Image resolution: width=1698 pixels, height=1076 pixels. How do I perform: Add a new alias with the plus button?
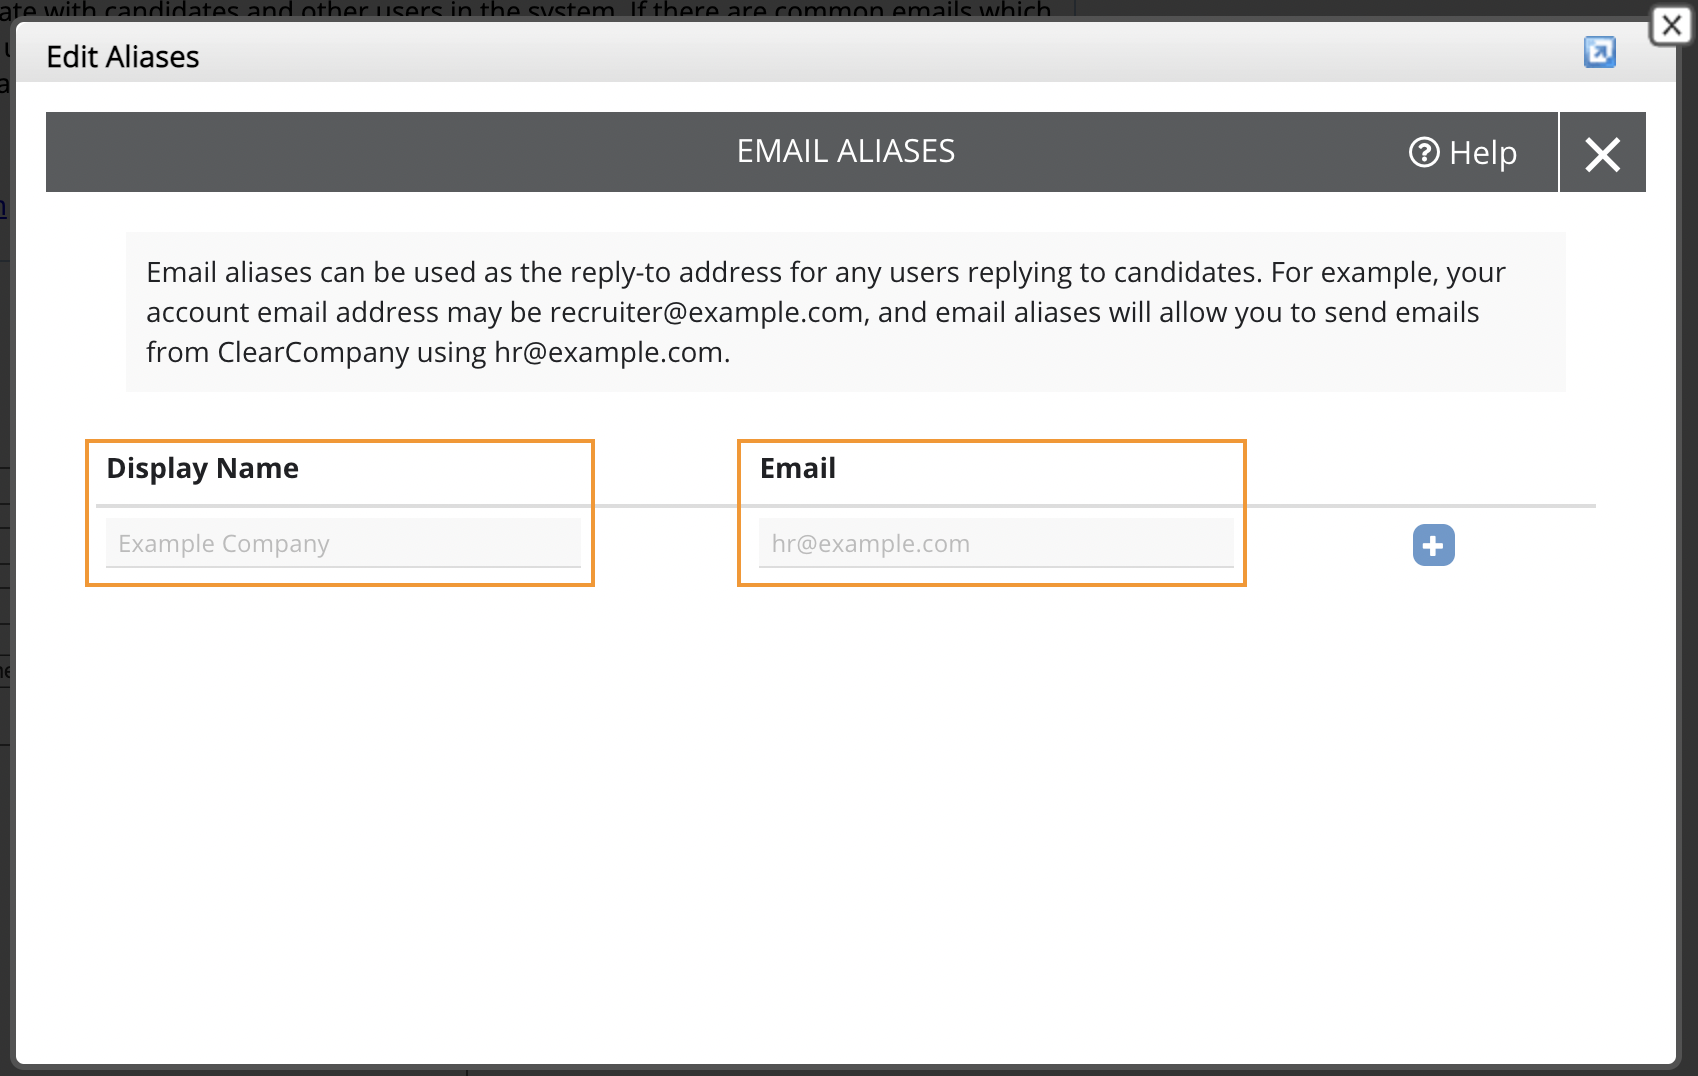click(x=1433, y=545)
